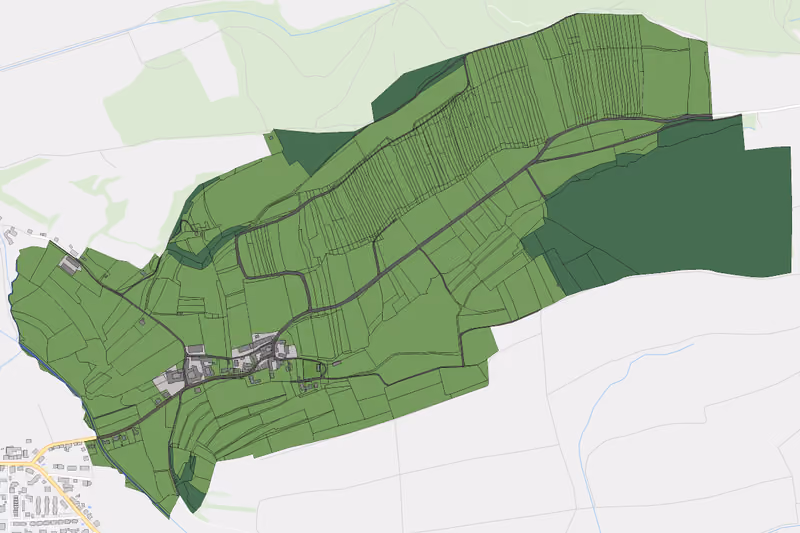Select the dark forest parcel beside the small square plot
Image resolution: width=800 pixels, height=533 pixels.
click(314, 148)
